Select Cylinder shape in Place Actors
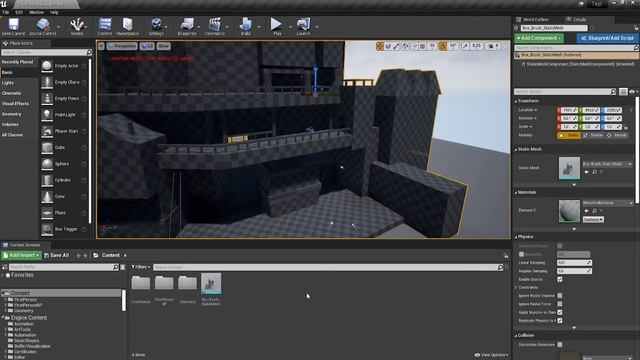Image resolution: width=640 pixels, height=360 pixels. click(64, 180)
